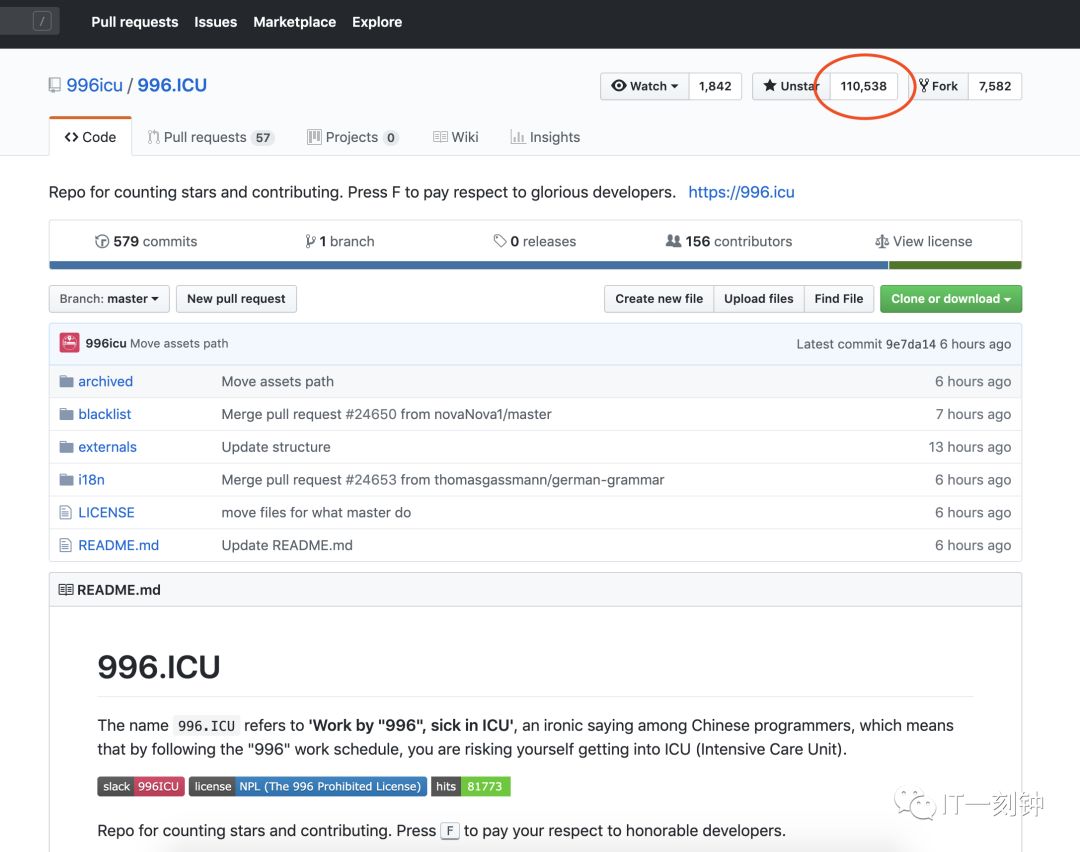The width and height of the screenshot is (1080, 852).
Task: Expand the Clone or download menu
Action: pyautogui.click(x=951, y=299)
